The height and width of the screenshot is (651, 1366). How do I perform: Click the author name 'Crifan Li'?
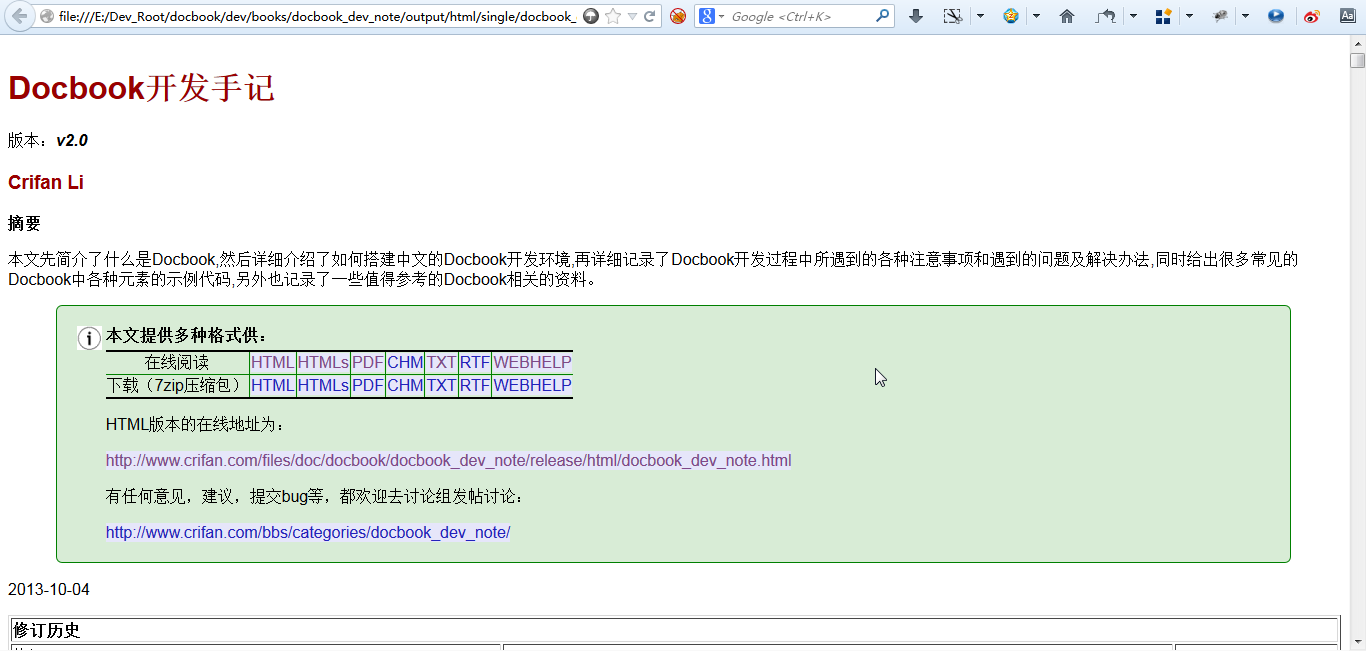(46, 182)
